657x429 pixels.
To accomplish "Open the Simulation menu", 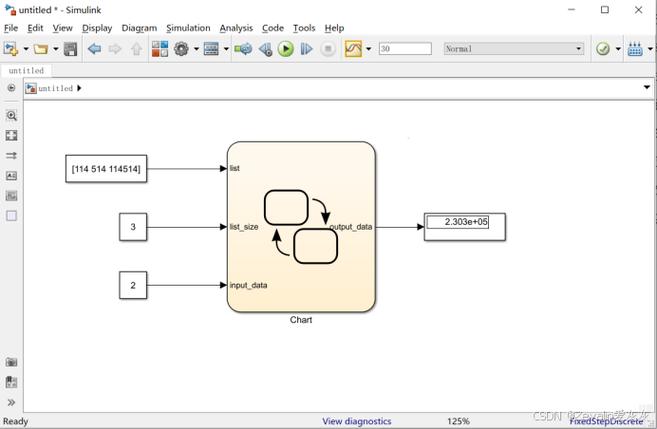I will (x=188, y=28).
